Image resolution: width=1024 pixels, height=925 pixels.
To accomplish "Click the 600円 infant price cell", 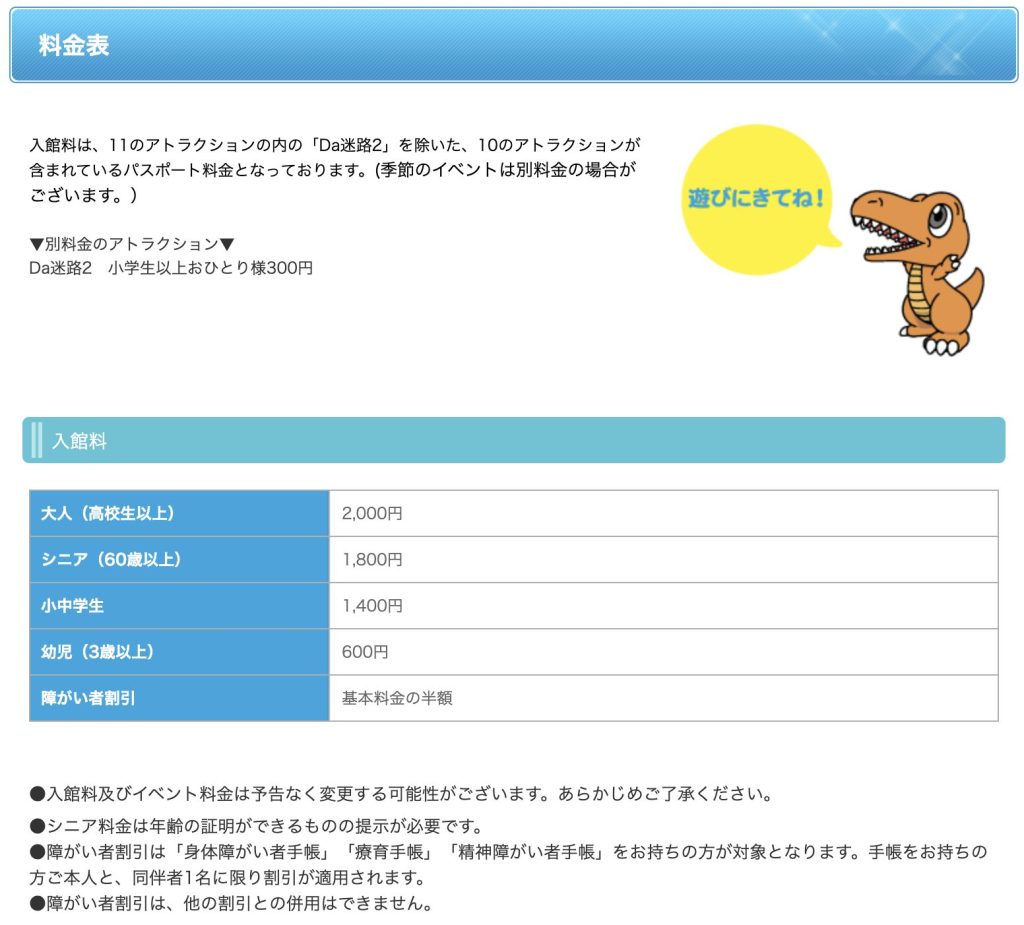I will click(x=365, y=652).
